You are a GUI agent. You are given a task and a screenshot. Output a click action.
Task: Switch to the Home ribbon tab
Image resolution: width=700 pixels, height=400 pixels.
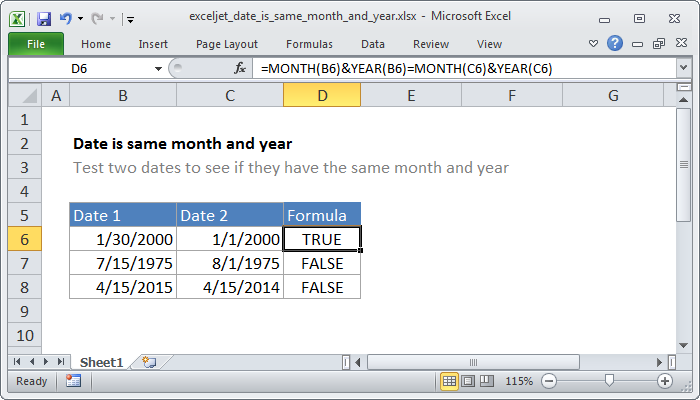(x=96, y=44)
